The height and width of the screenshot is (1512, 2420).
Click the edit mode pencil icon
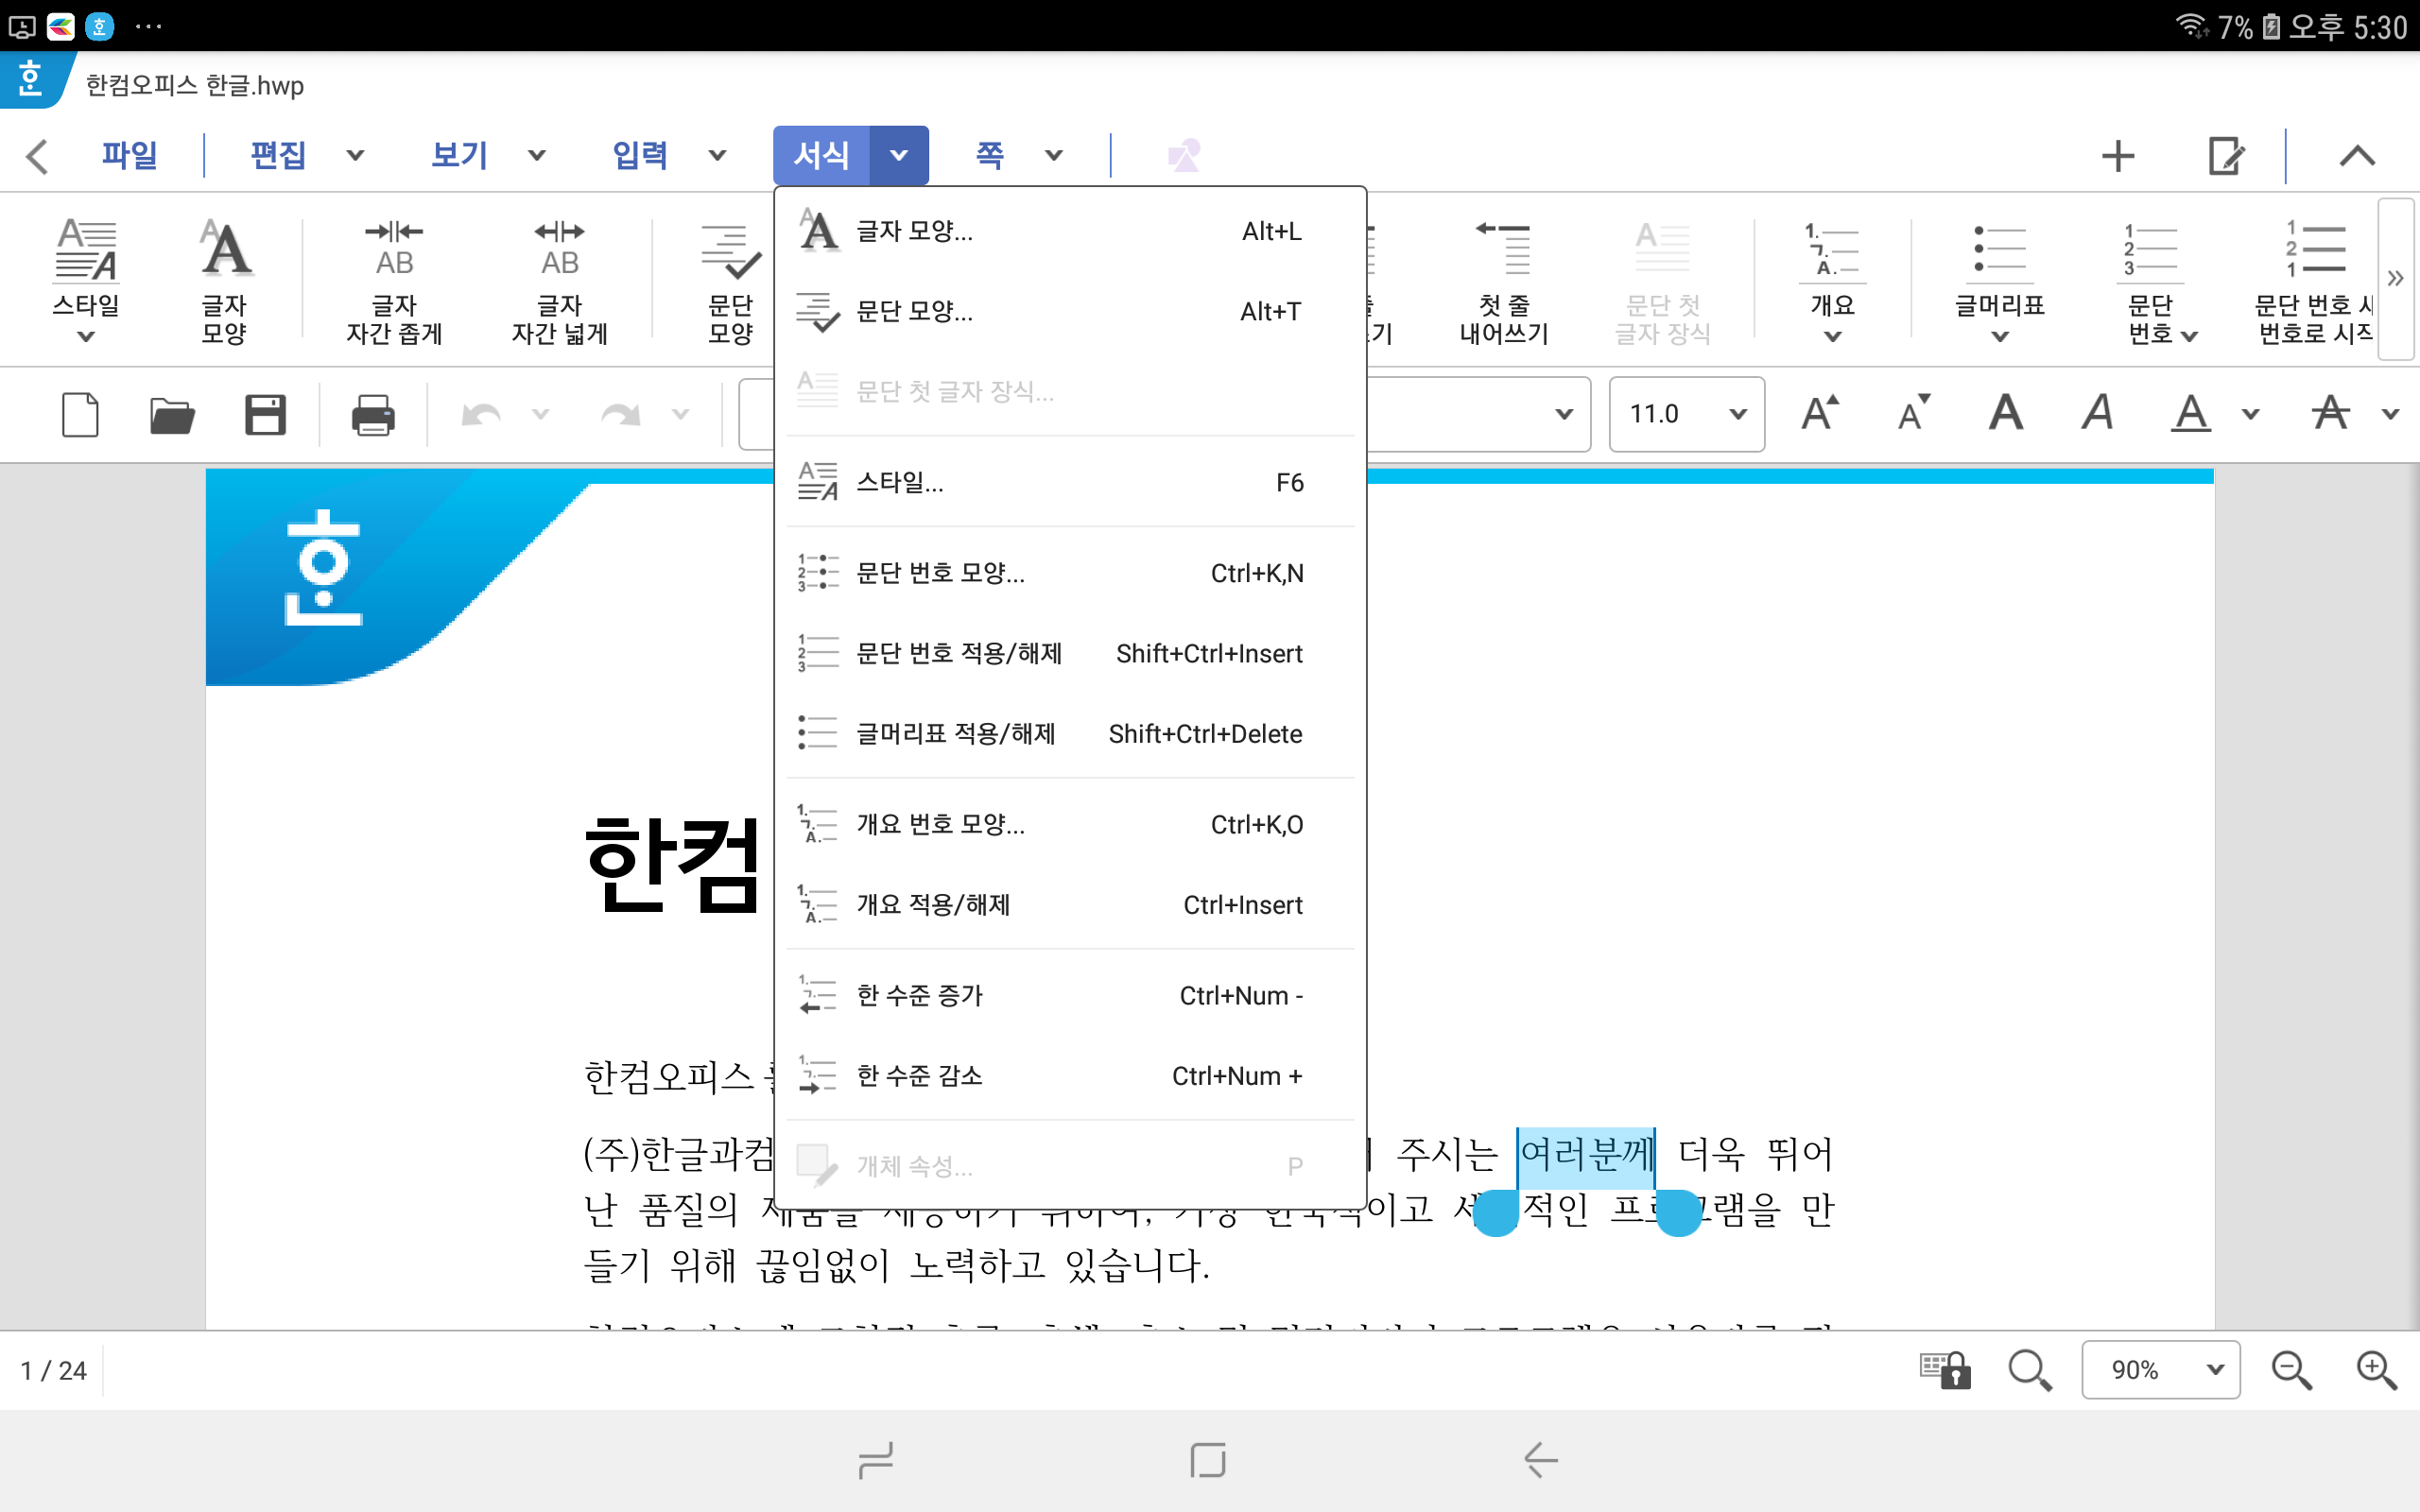(2226, 156)
